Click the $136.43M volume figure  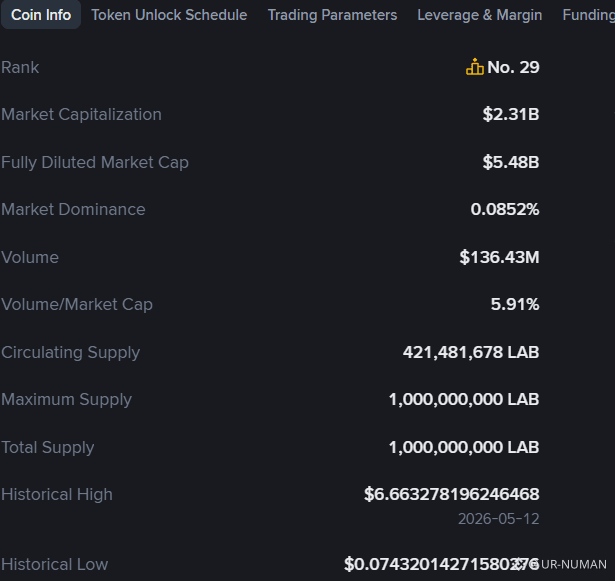pyautogui.click(x=499, y=257)
